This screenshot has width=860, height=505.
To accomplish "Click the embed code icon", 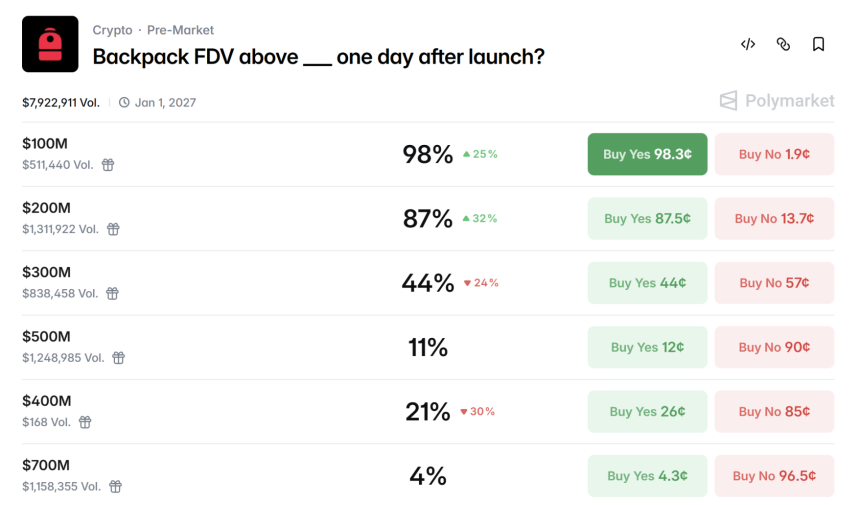I will pyautogui.click(x=748, y=44).
